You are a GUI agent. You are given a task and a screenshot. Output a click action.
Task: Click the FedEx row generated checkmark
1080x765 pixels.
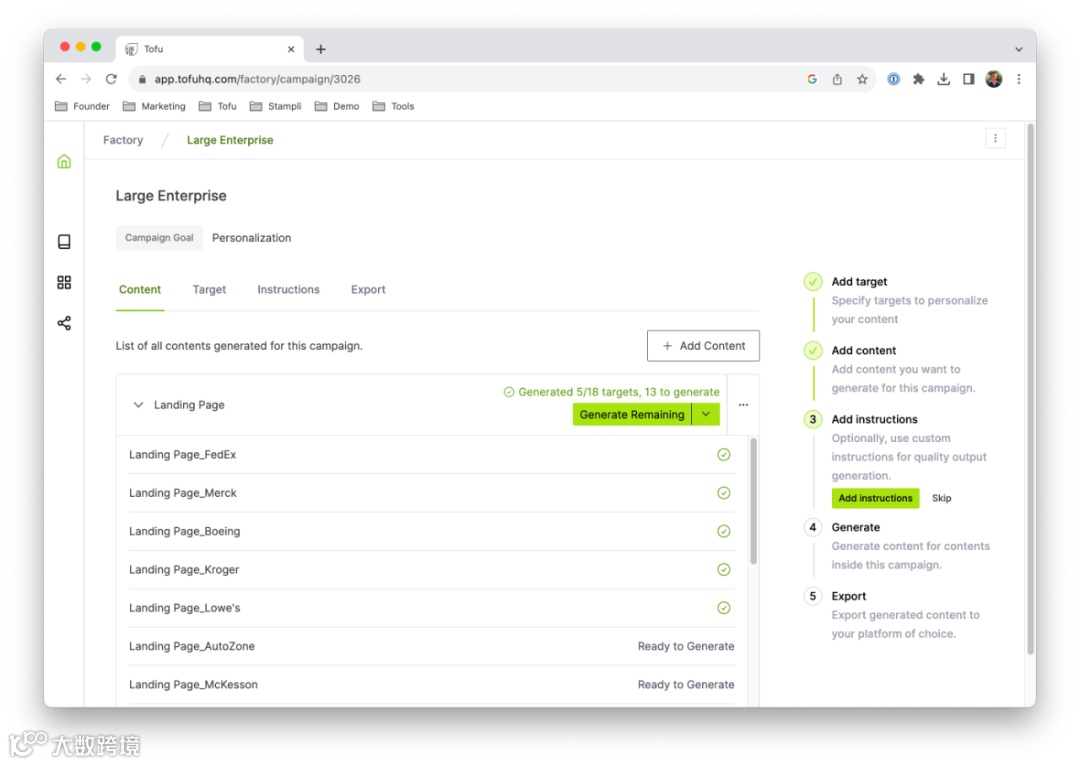[x=723, y=454]
